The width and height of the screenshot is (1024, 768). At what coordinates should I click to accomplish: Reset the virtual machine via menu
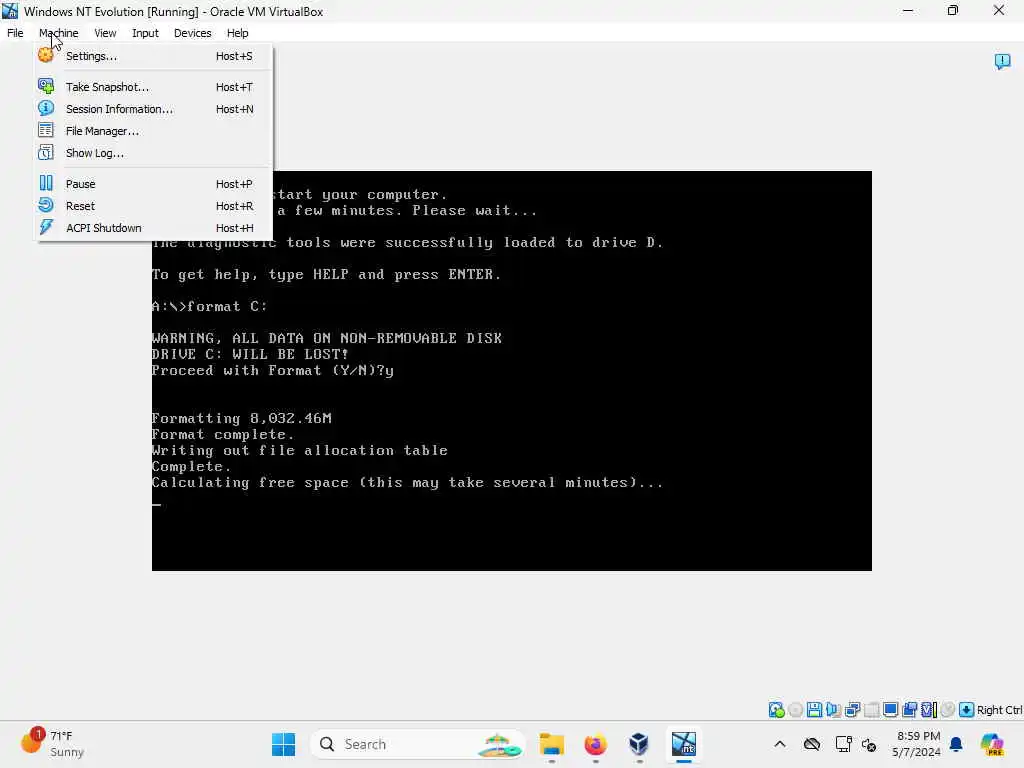tap(154, 206)
